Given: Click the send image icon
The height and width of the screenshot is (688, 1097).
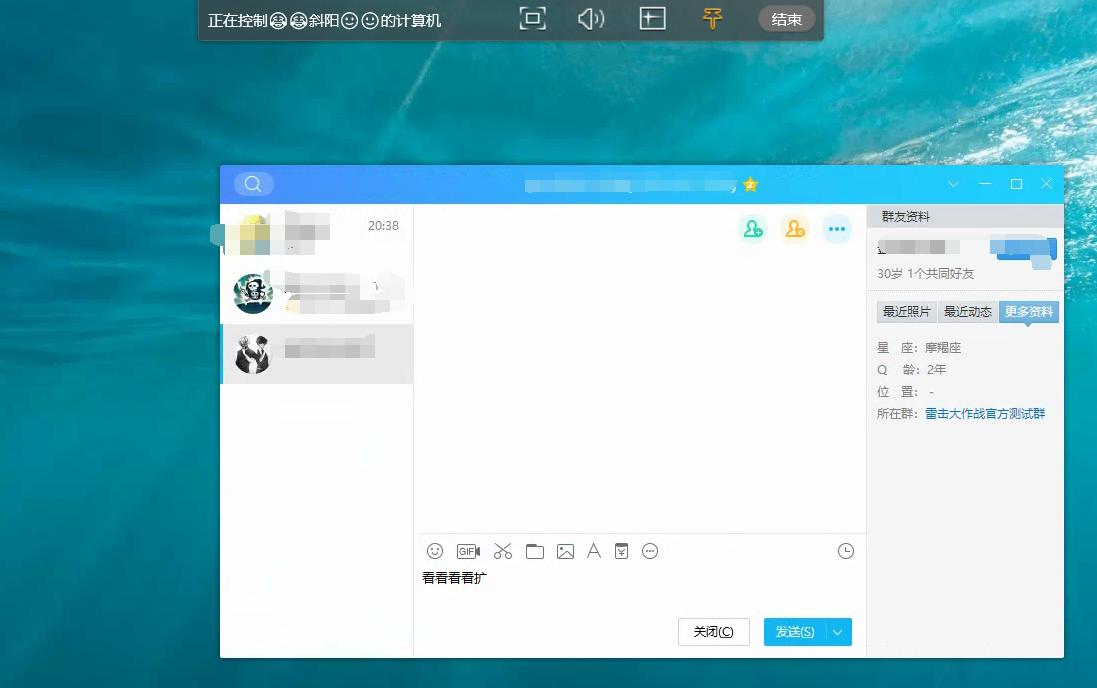Looking at the screenshot, I should pyautogui.click(x=566, y=551).
